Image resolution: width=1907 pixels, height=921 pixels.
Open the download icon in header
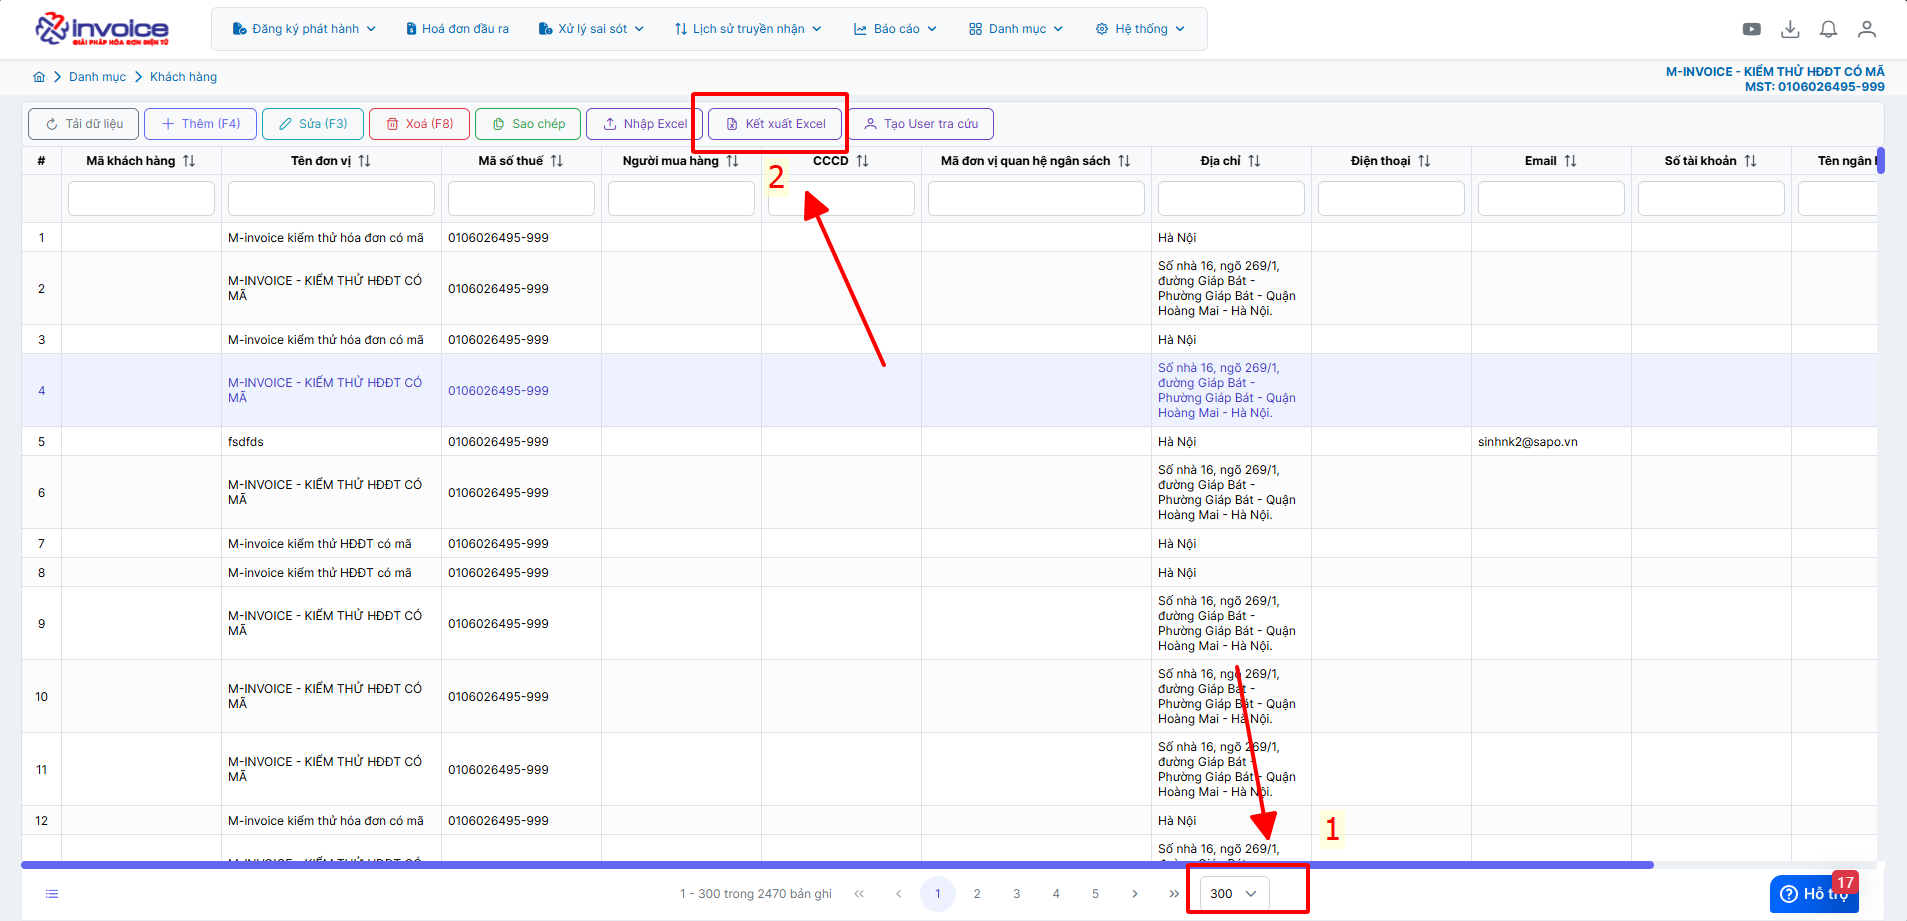[1790, 29]
